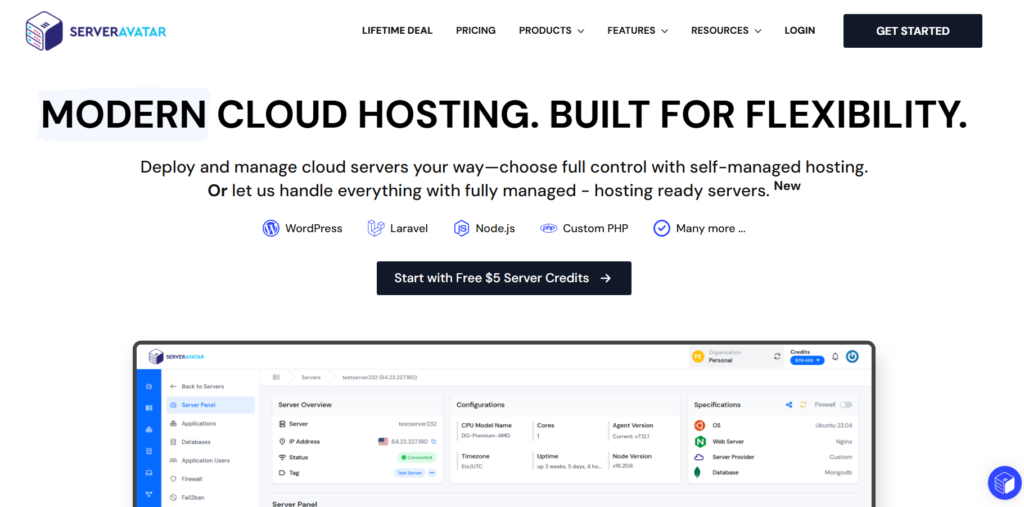Click the Custom PHP label
Viewport: 1024px width, 507px height.
pos(596,229)
